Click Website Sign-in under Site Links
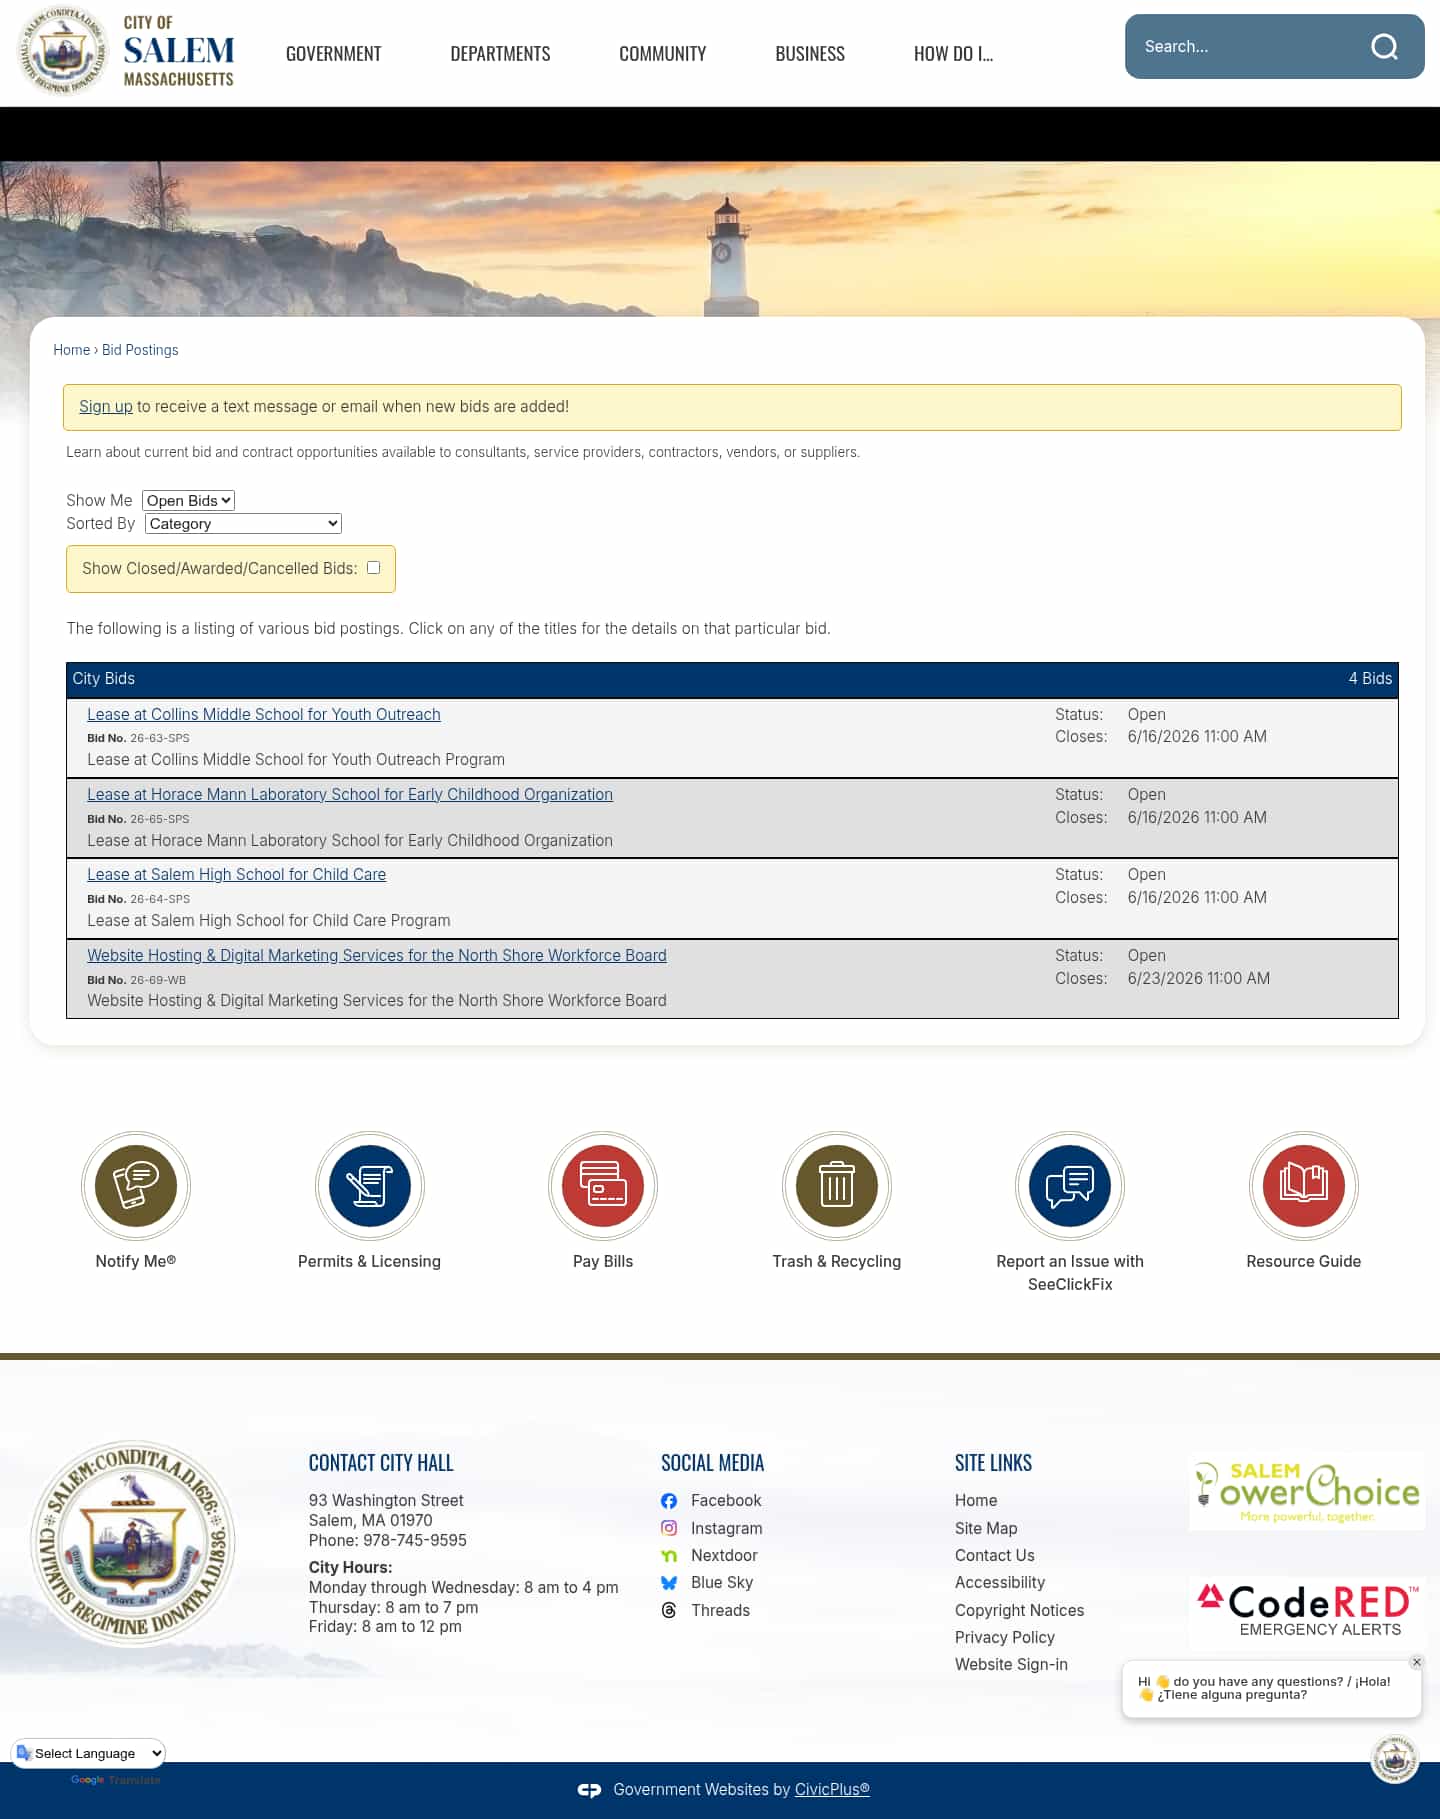 (x=1011, y=1665)
